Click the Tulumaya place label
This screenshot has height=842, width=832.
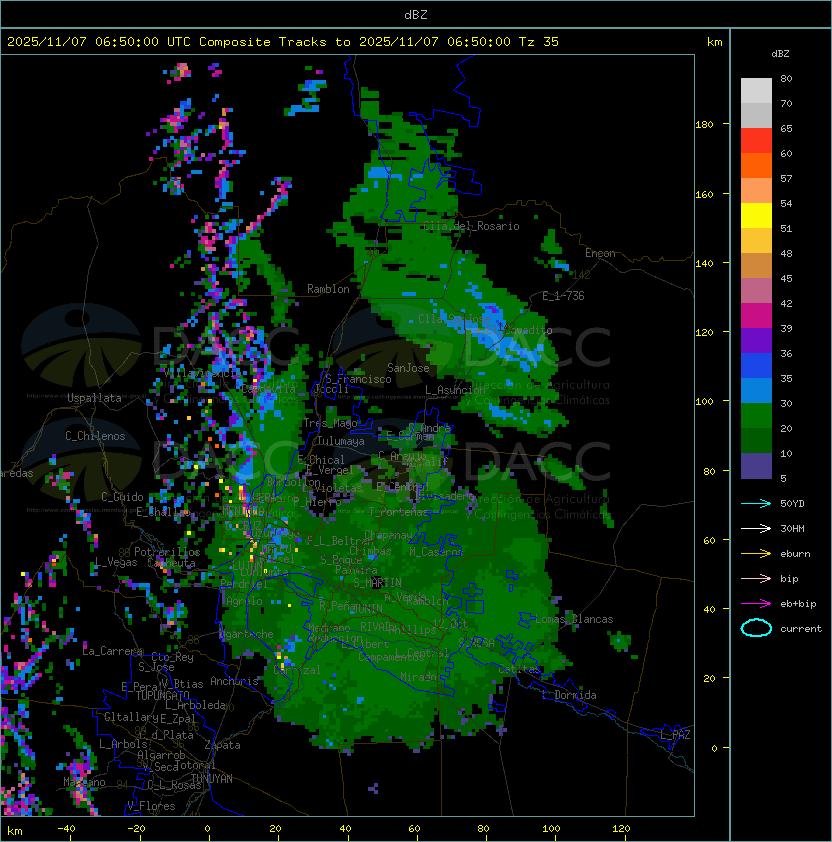[x=341, y=441]
